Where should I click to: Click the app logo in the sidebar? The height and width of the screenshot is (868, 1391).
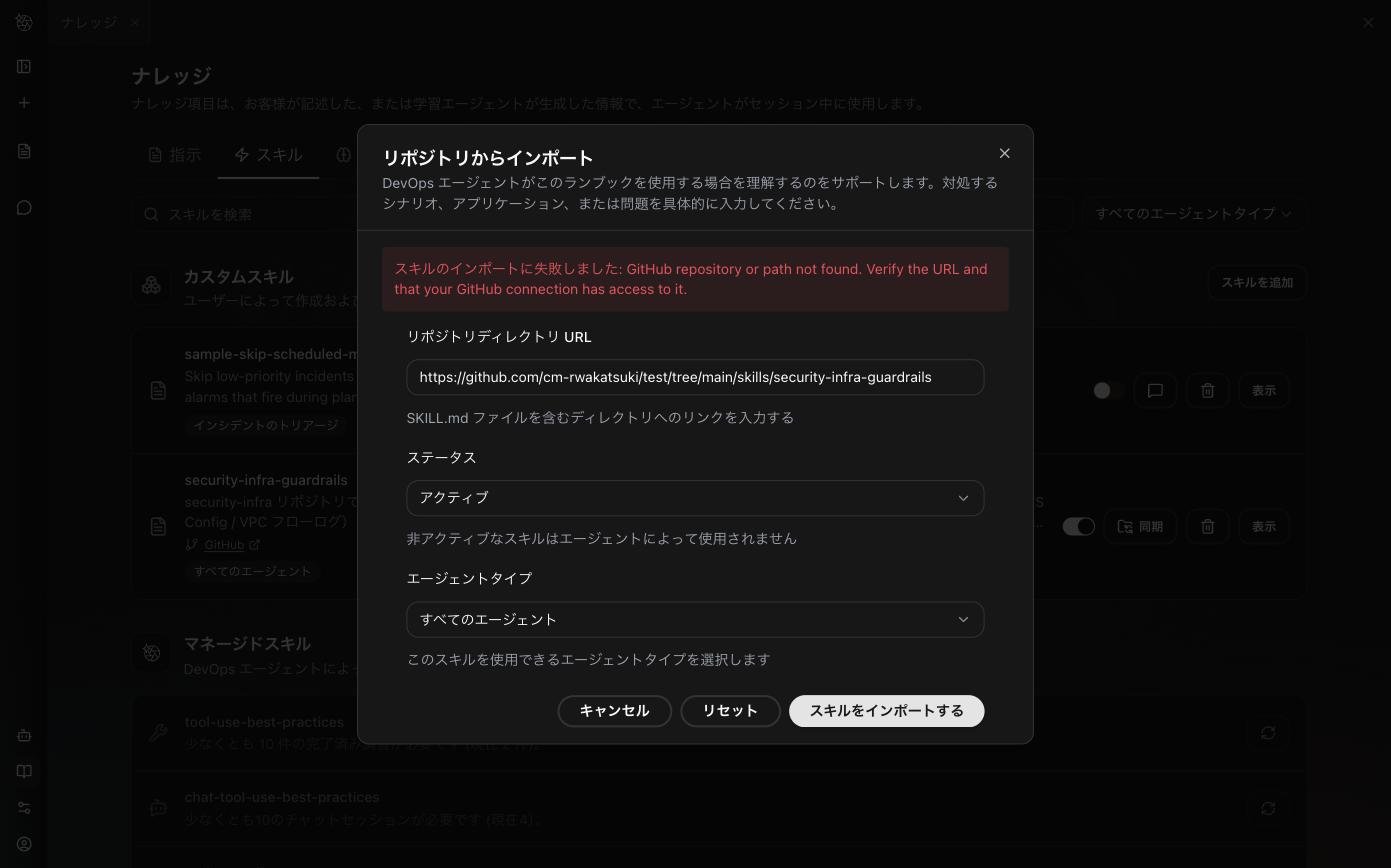pyautogui.click(x=24, y=22)
